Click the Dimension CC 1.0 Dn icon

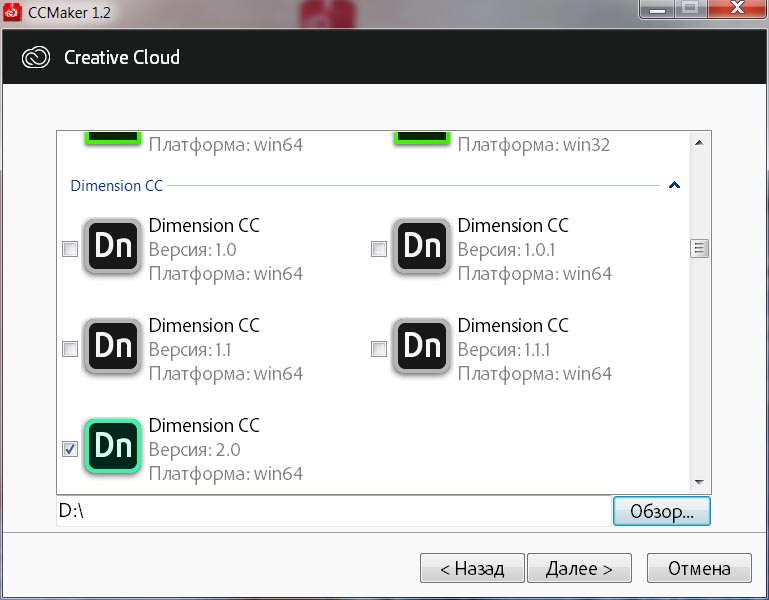(x=112, y=246)
